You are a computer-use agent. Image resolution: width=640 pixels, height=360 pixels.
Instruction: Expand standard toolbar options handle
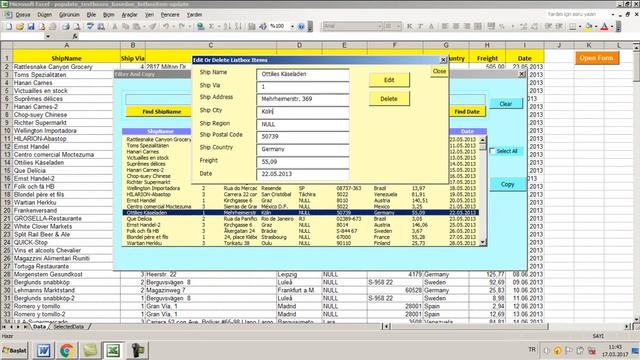(x=310, y=27)
